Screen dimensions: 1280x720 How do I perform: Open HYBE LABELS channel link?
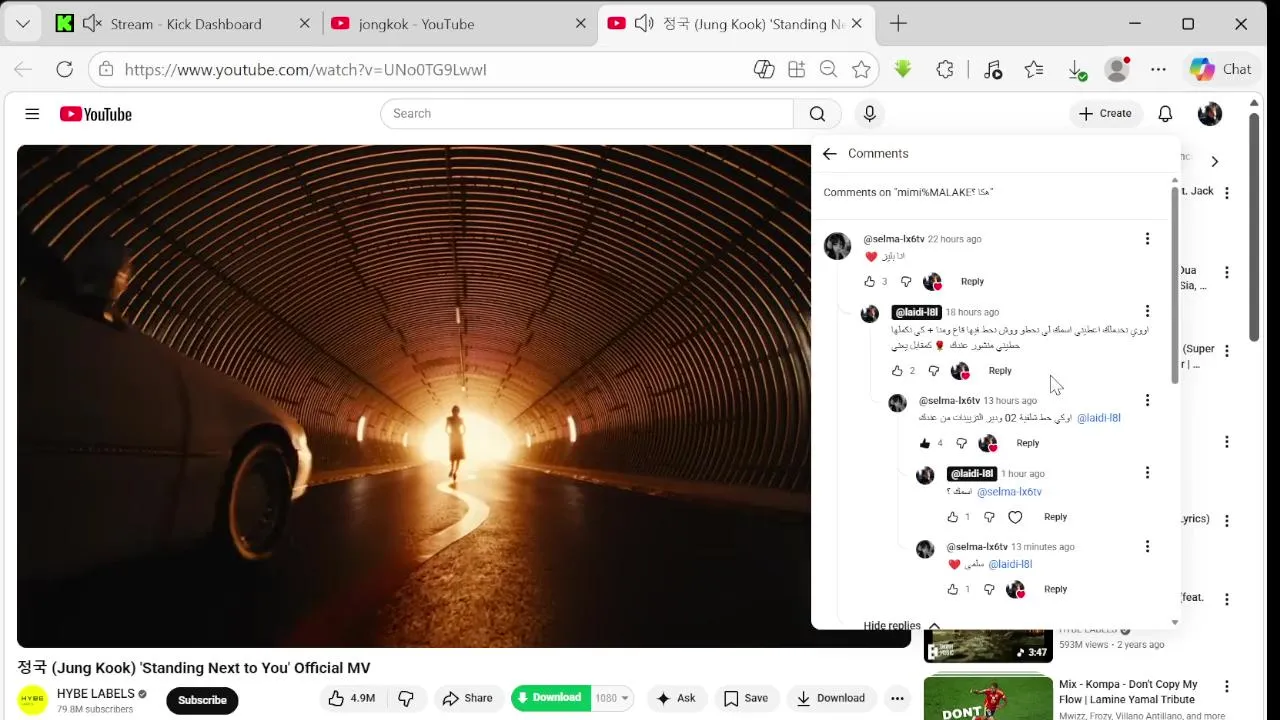(x=96, y=694)
